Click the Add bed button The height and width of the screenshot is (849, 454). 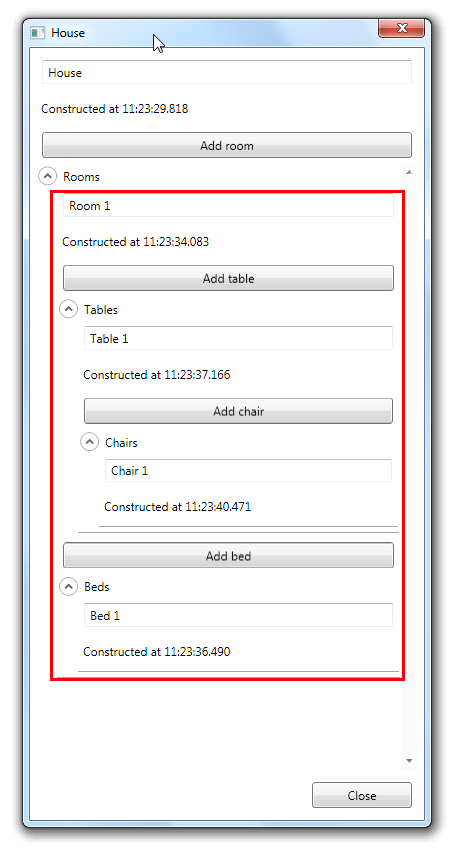229,556
